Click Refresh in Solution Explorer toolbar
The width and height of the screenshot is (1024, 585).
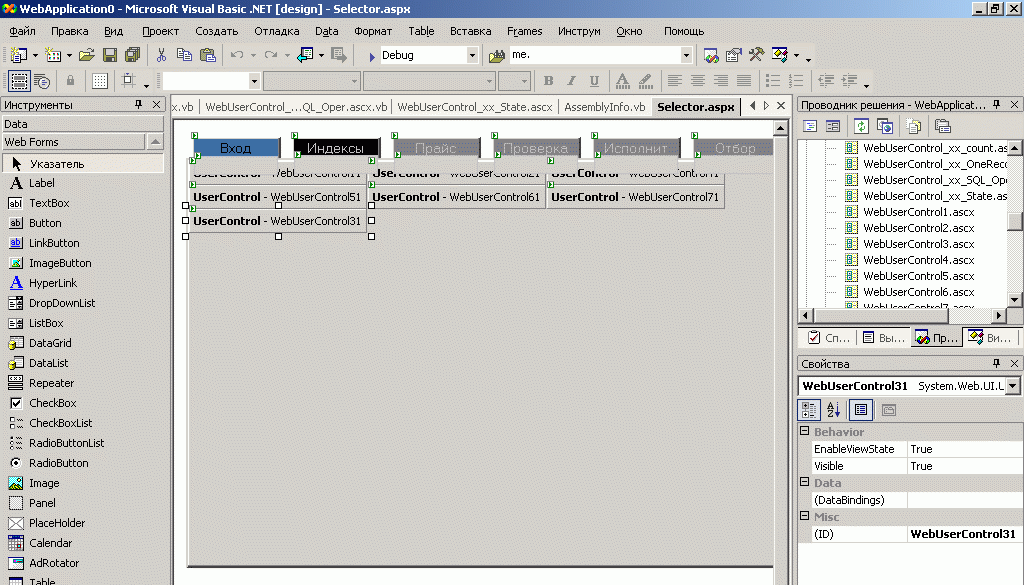861,126
